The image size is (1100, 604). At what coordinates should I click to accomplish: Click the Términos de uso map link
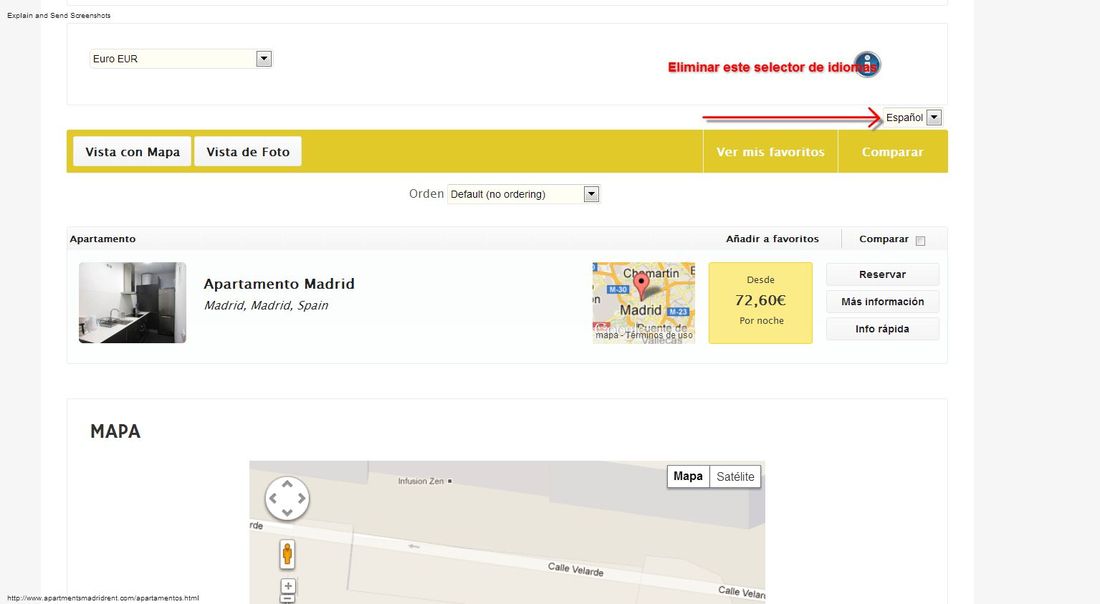(x=659, y=335)
